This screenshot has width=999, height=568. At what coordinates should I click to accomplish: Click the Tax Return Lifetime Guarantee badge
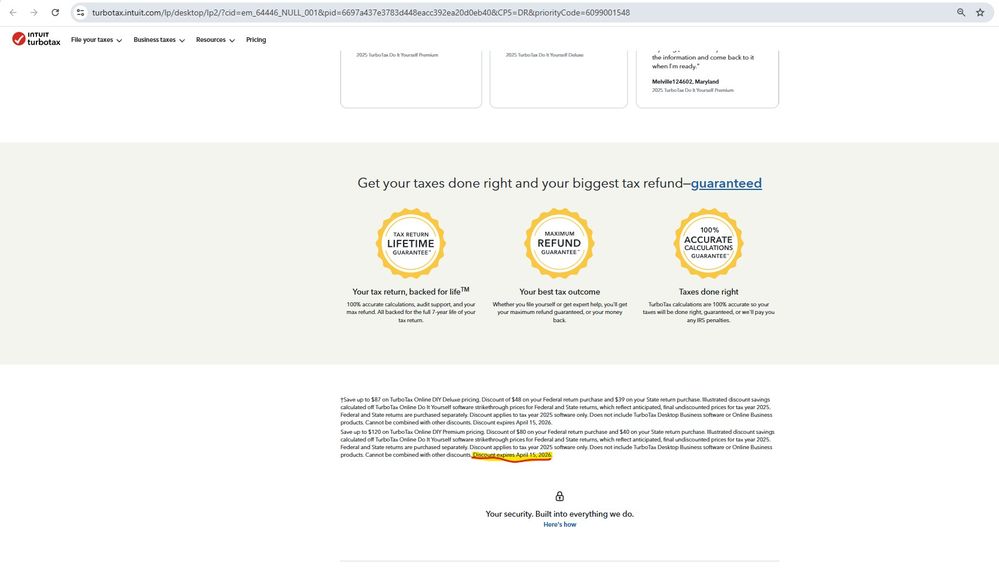pos(411,243)
